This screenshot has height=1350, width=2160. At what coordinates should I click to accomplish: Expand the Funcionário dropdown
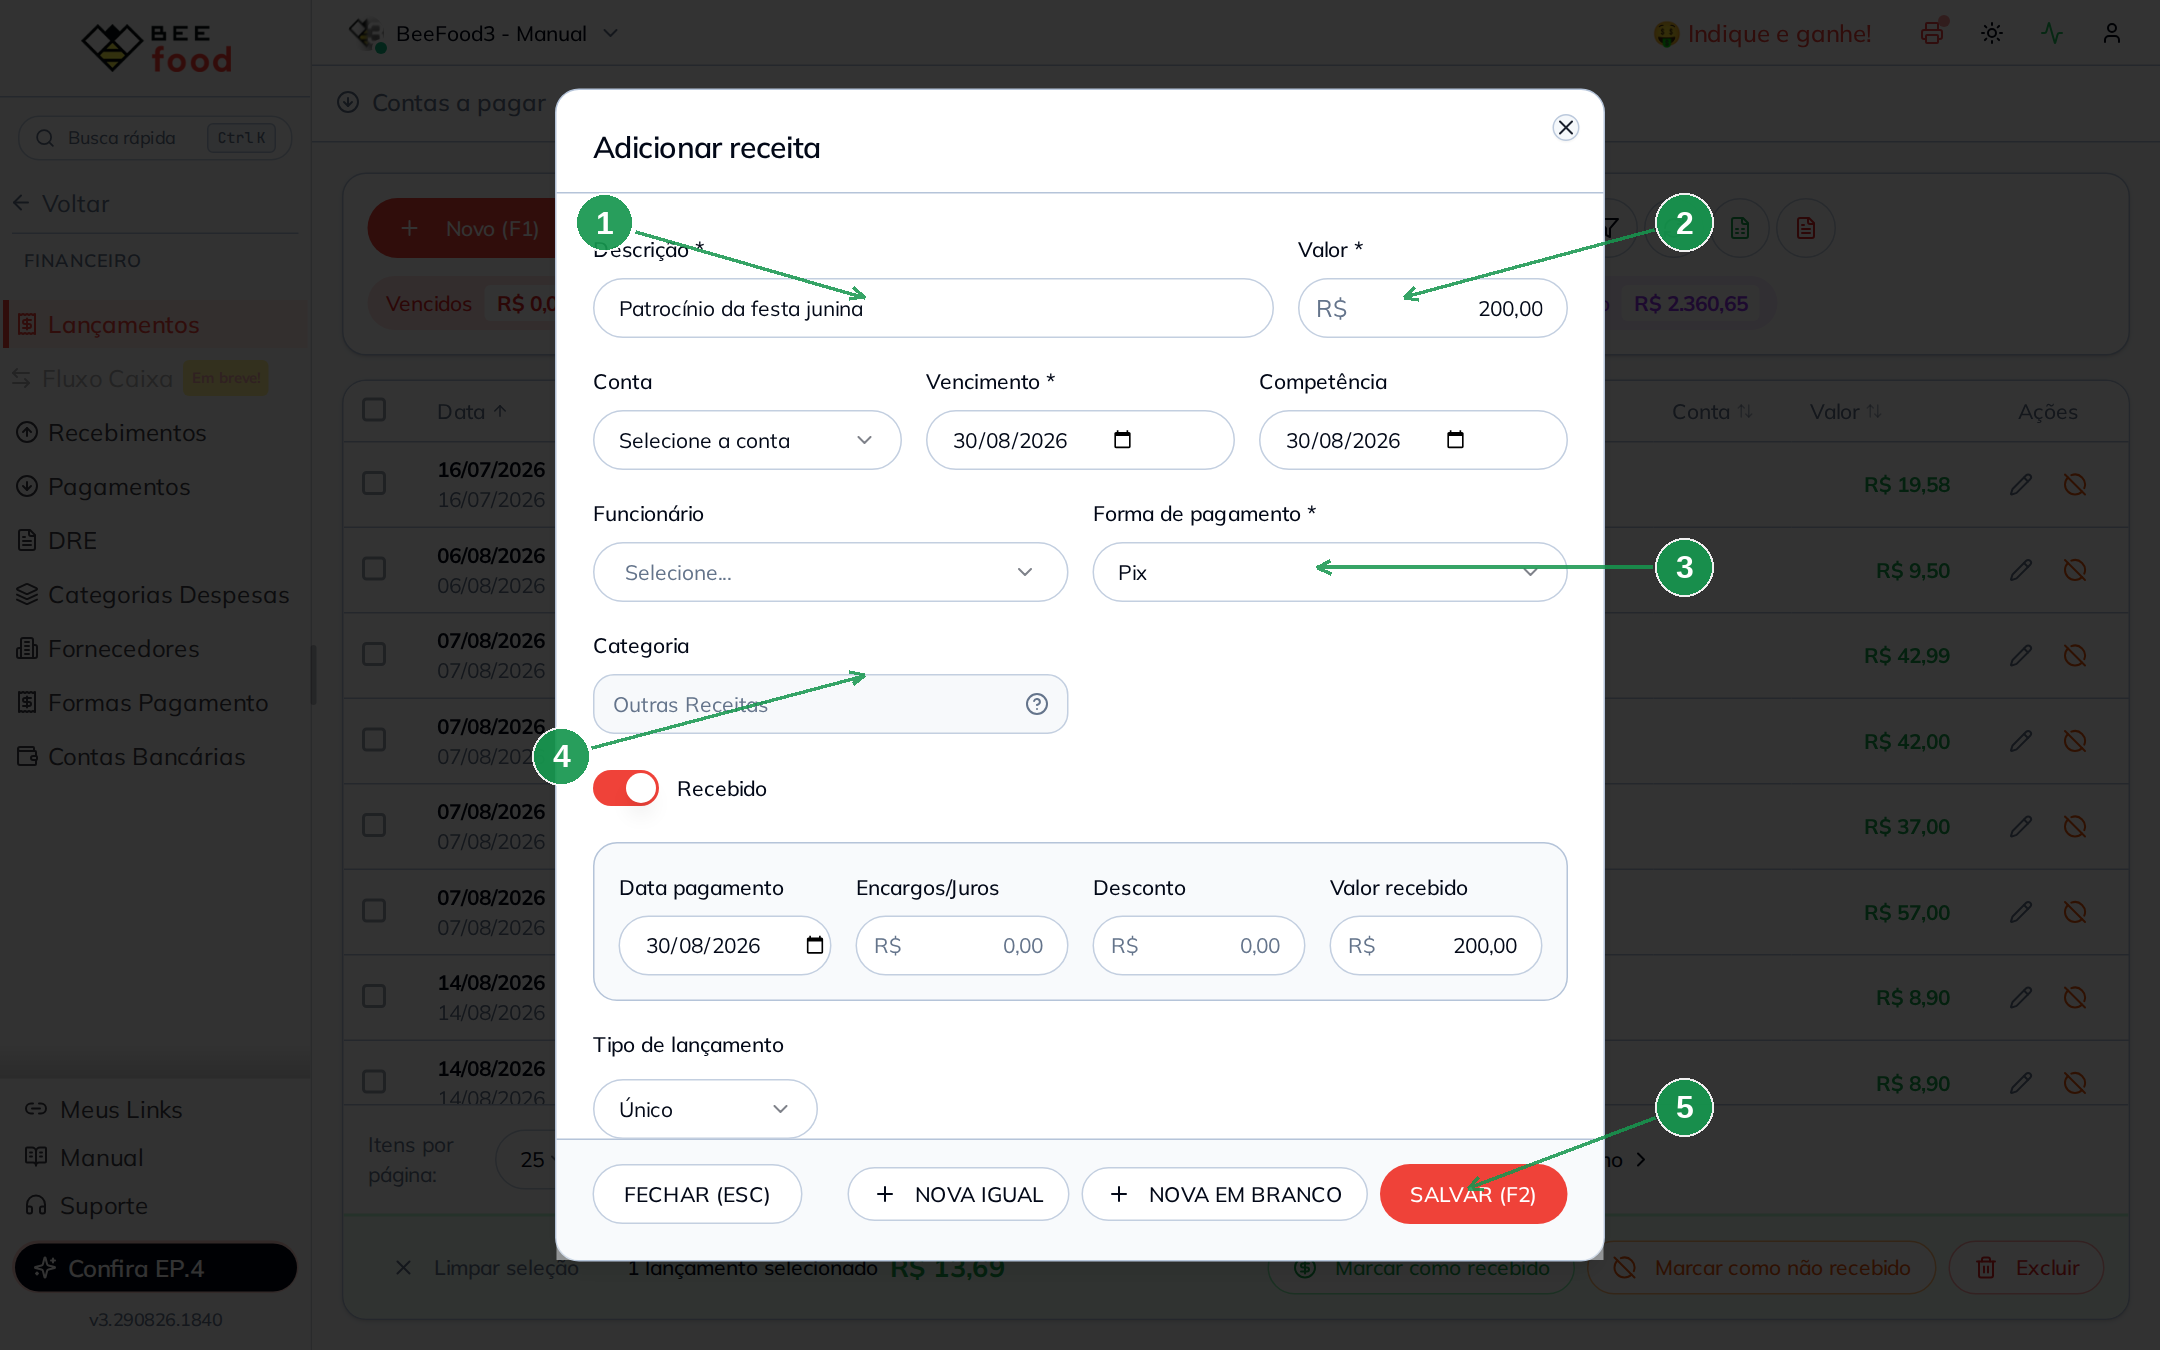click(x=830, y=572)
